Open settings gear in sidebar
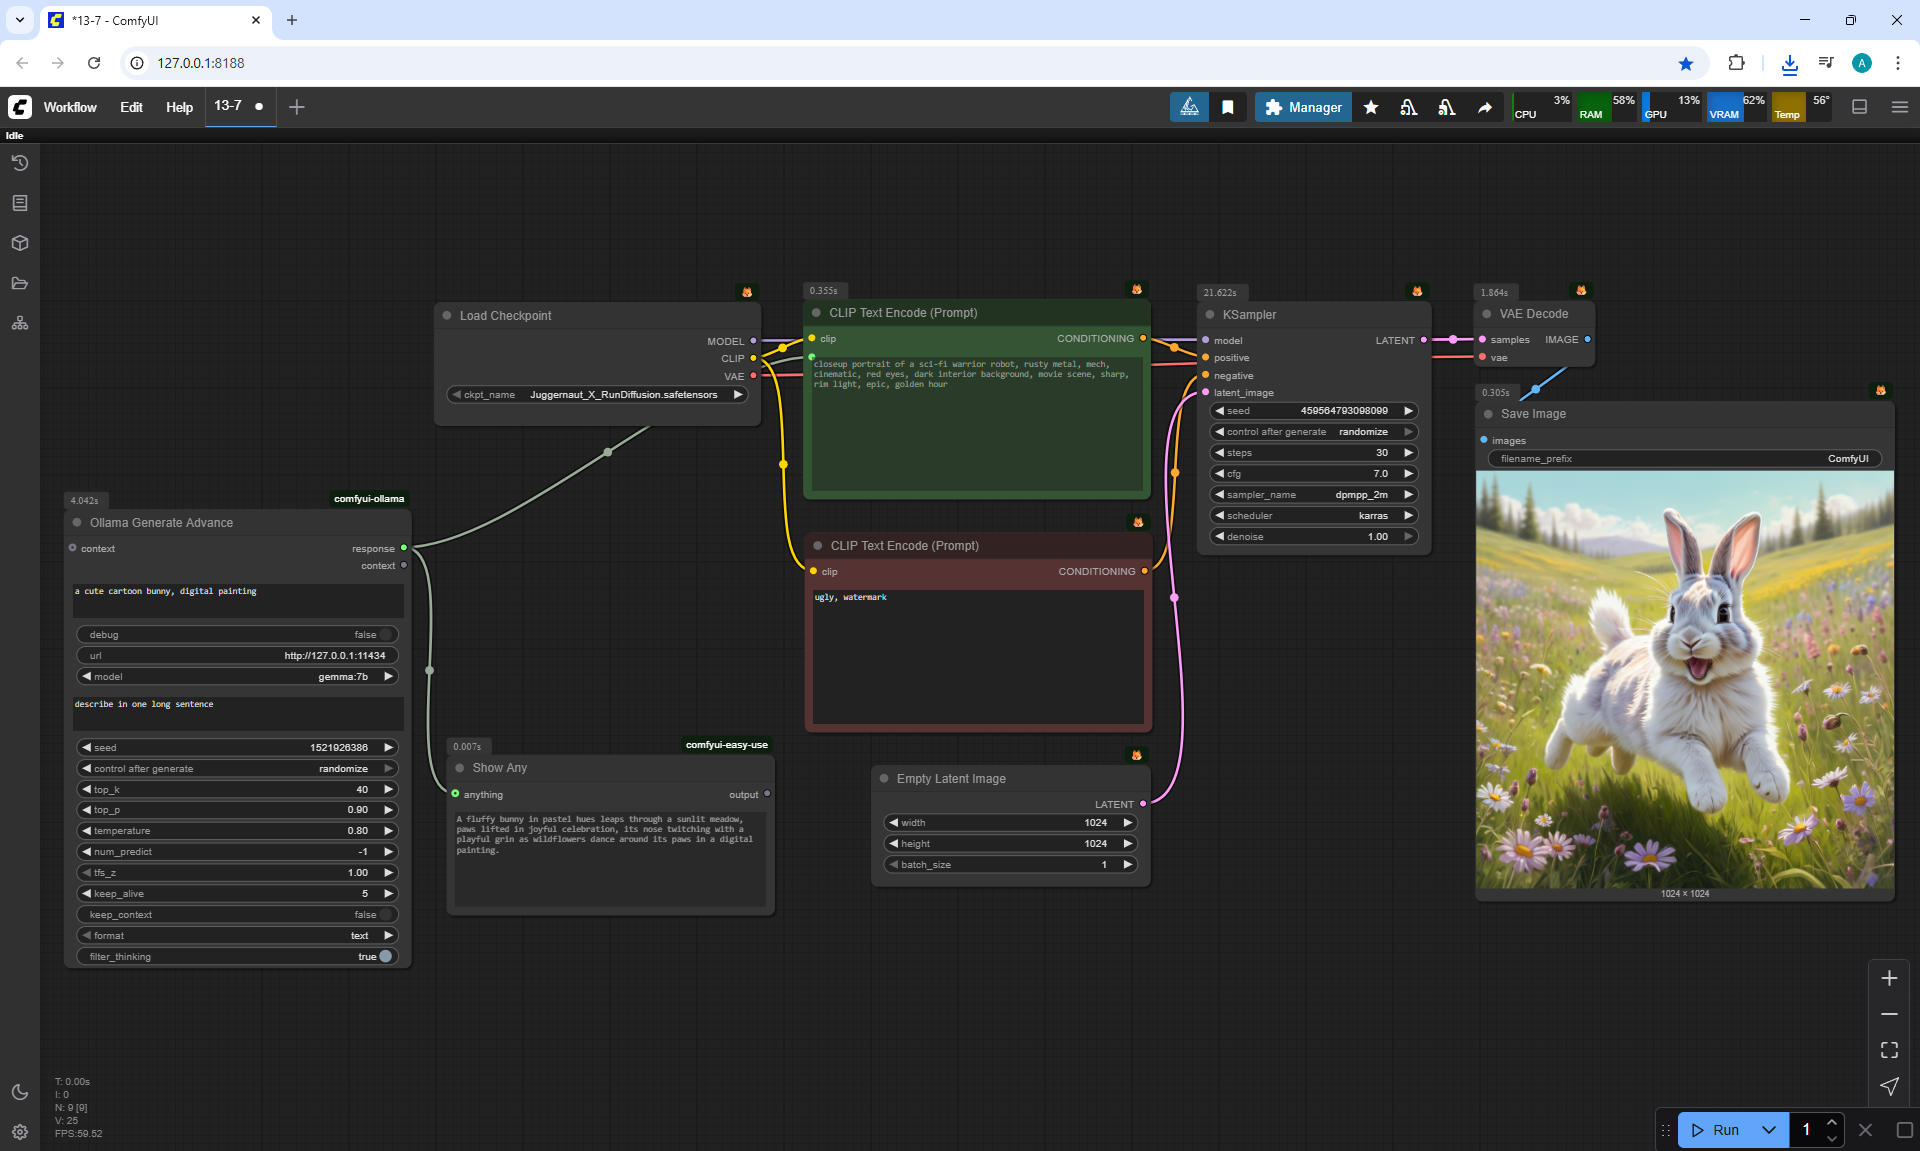The height and width of the screenshot is (1151, 1920). [20, 1132]
